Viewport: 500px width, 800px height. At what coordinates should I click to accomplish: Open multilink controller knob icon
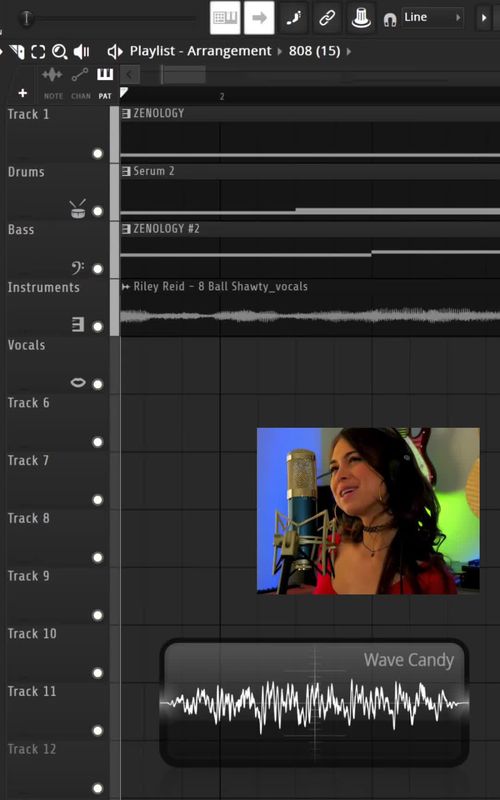(361, 18)
